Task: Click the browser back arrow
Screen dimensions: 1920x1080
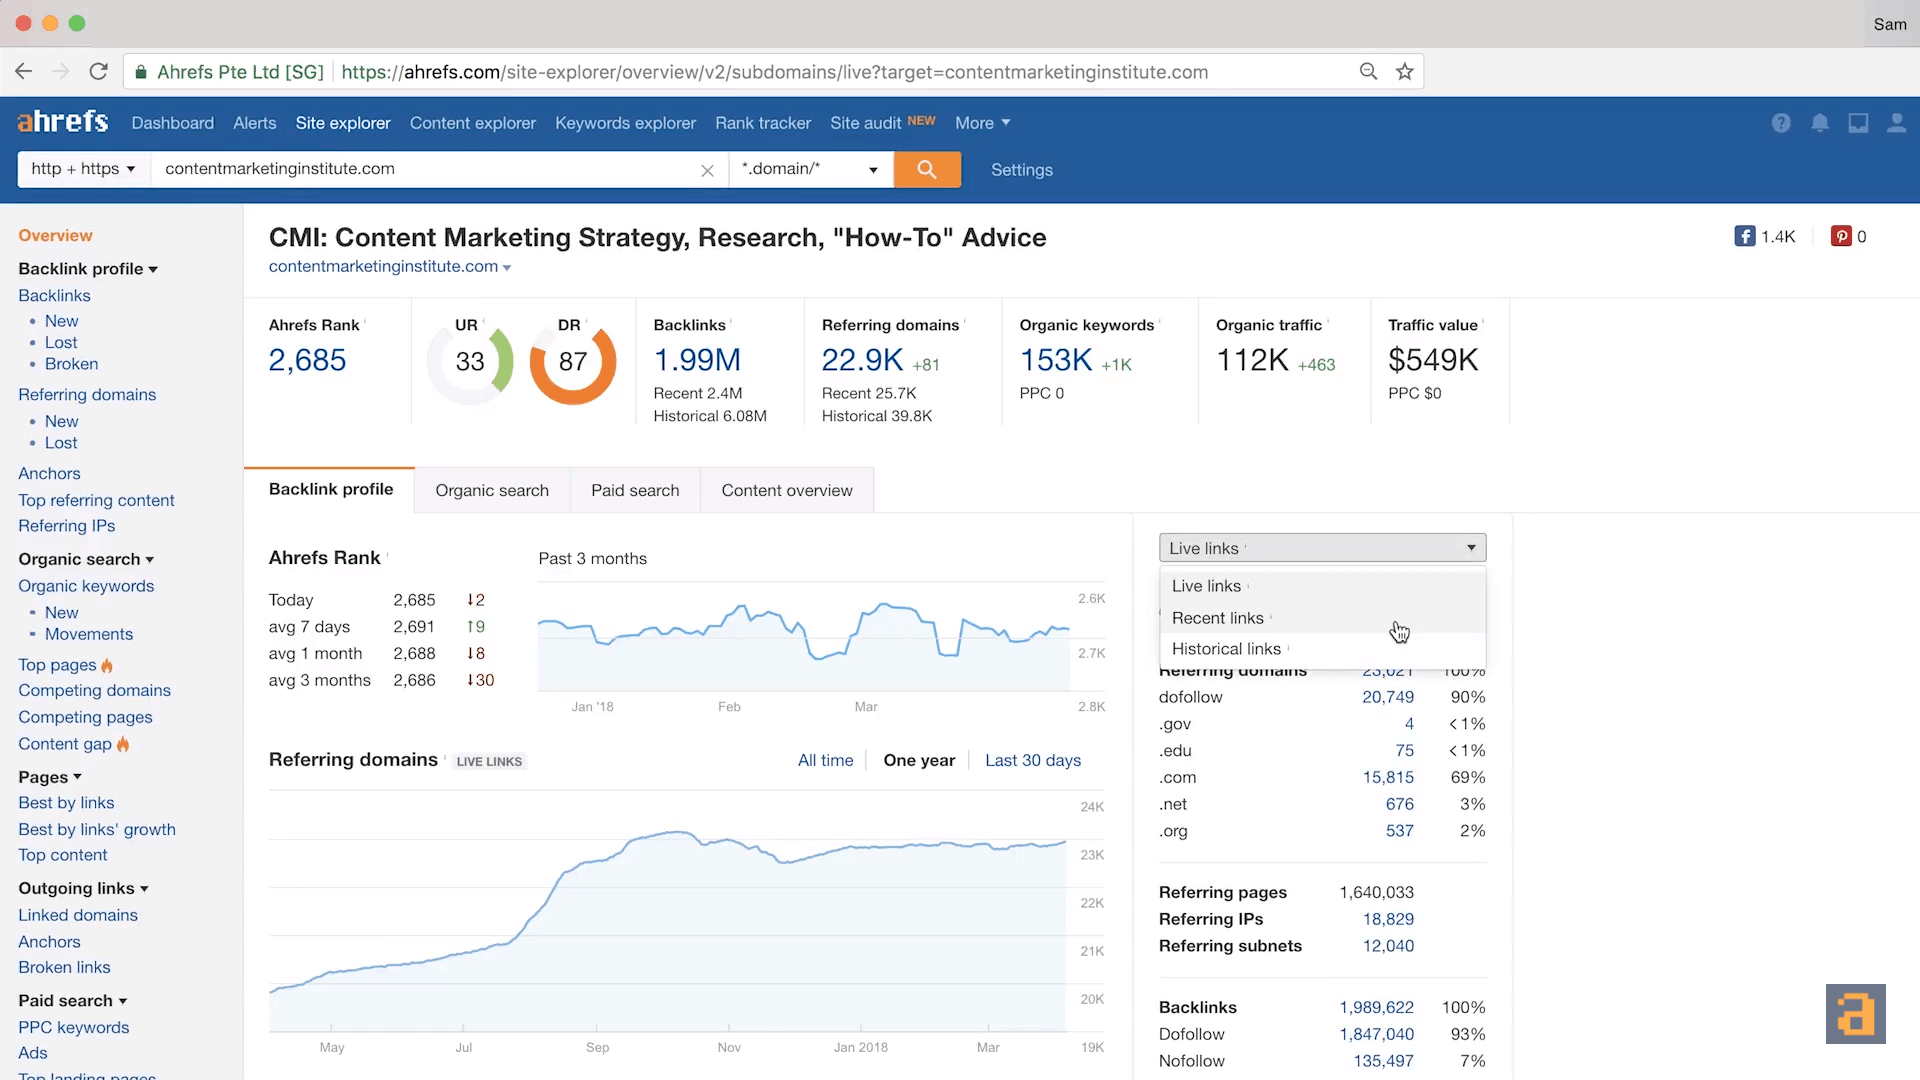Action: [x=24, y=71]
